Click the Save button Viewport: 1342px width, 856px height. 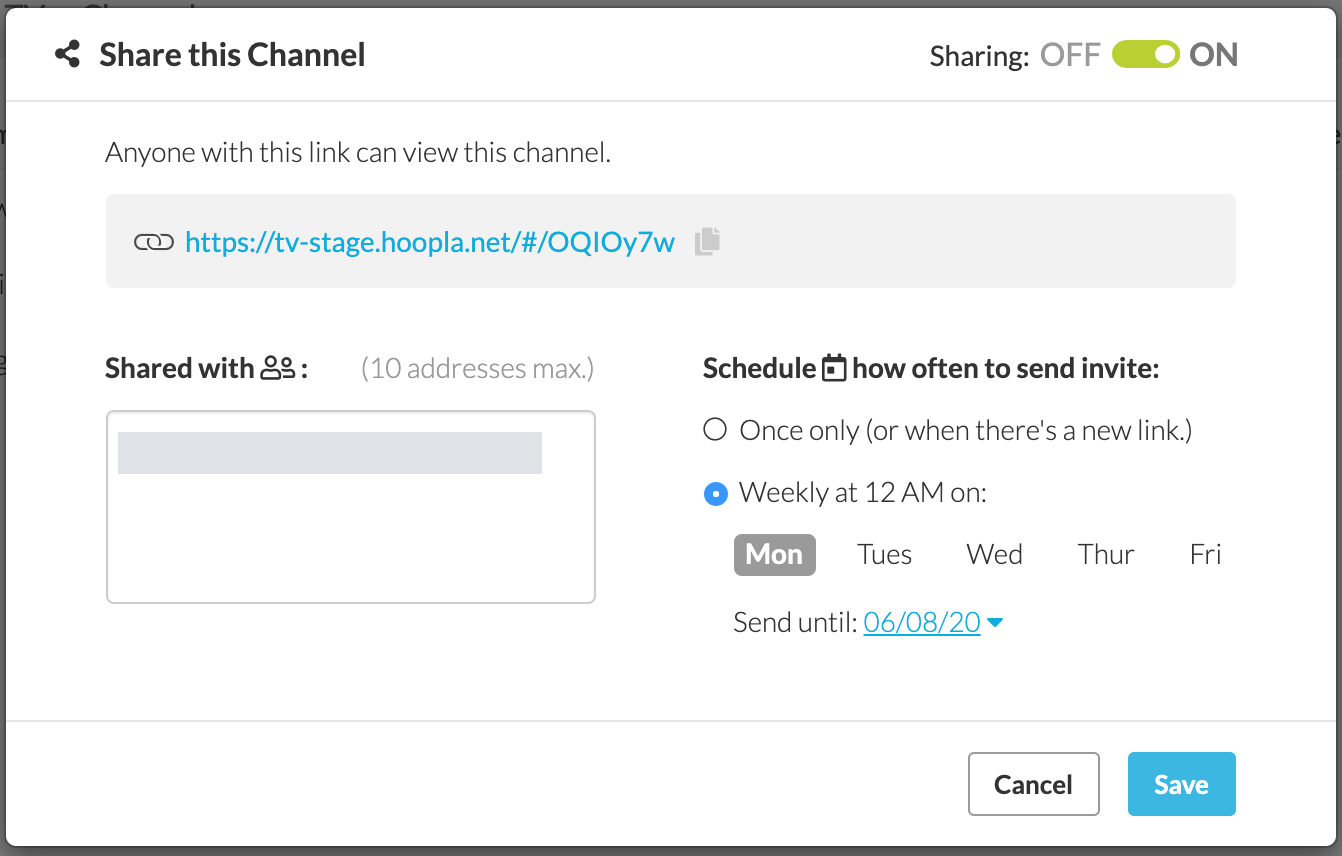(x=1182, y=784)
